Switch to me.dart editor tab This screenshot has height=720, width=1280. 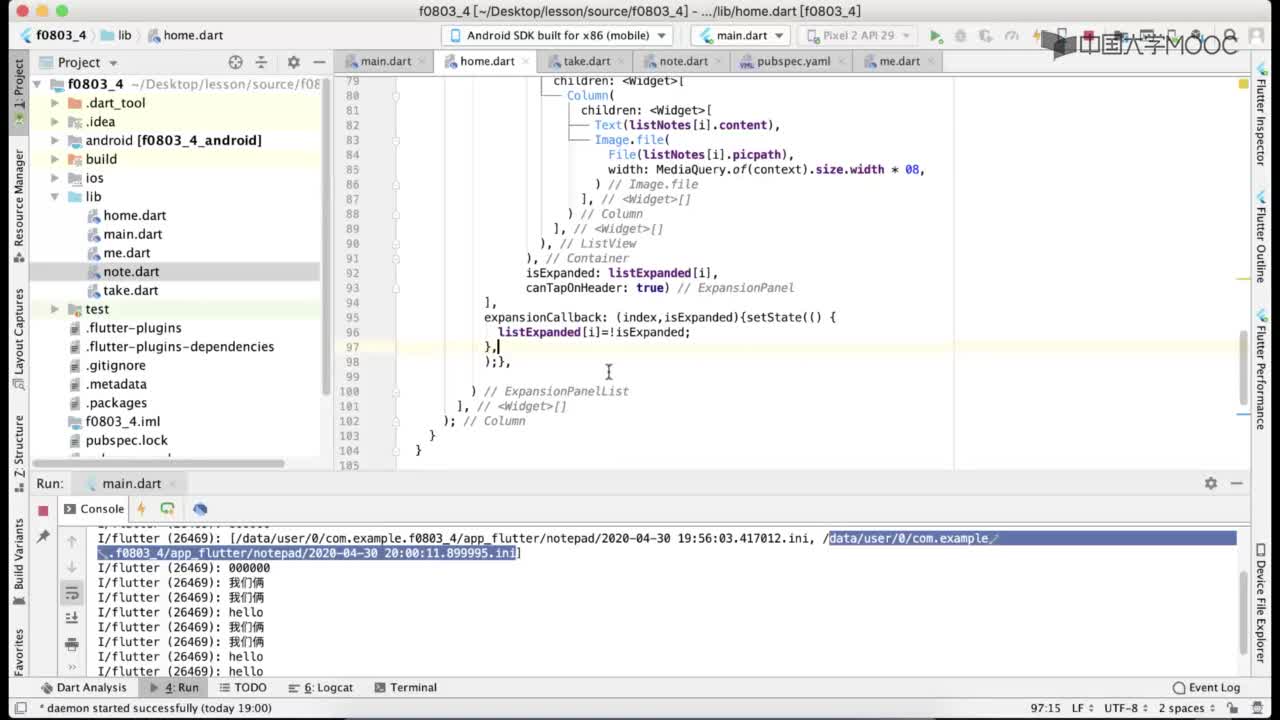click(899, 61)
